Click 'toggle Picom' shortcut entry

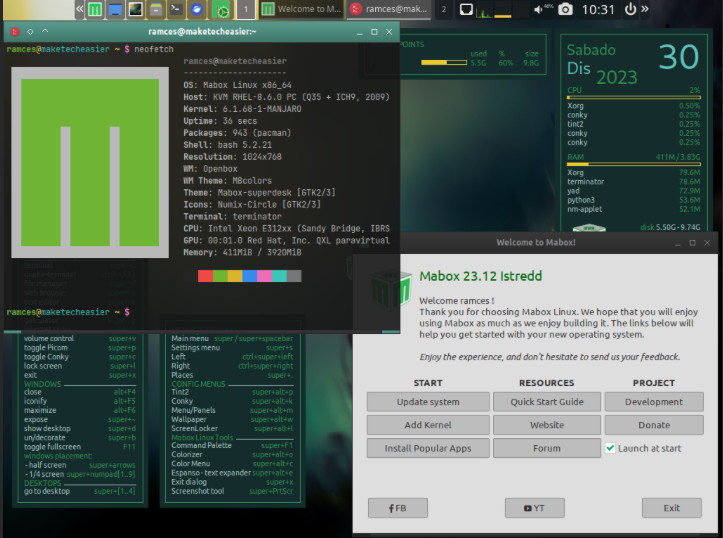80,348
